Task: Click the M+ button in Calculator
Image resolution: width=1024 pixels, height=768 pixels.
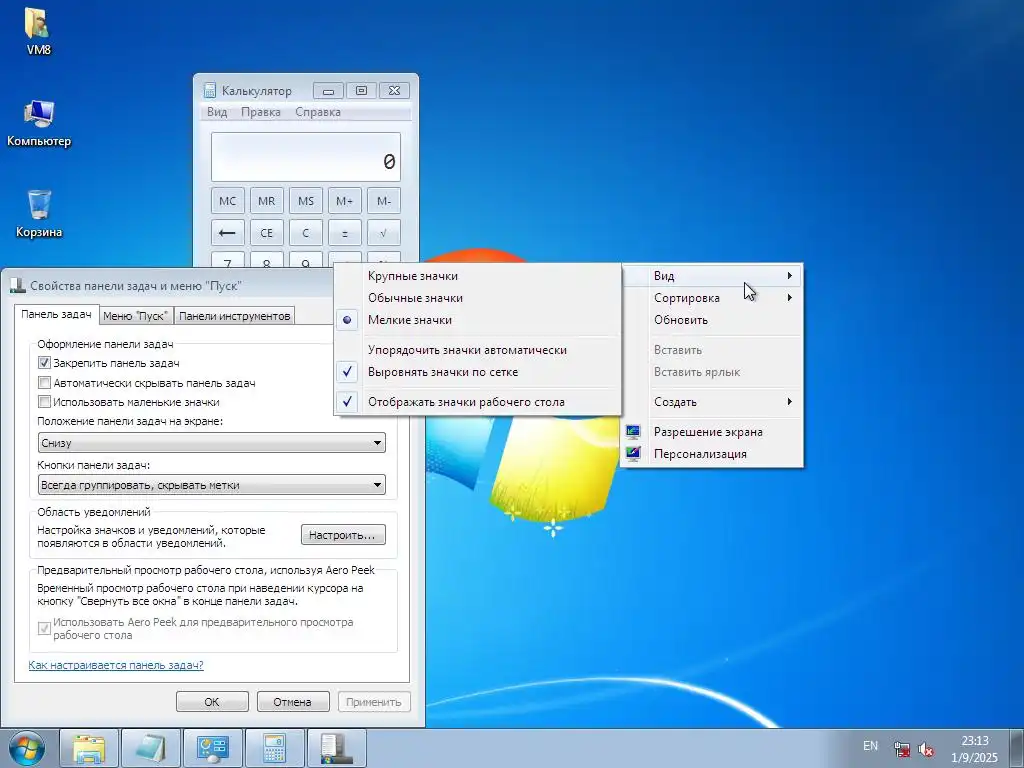Action: click(x=345, y=200)
